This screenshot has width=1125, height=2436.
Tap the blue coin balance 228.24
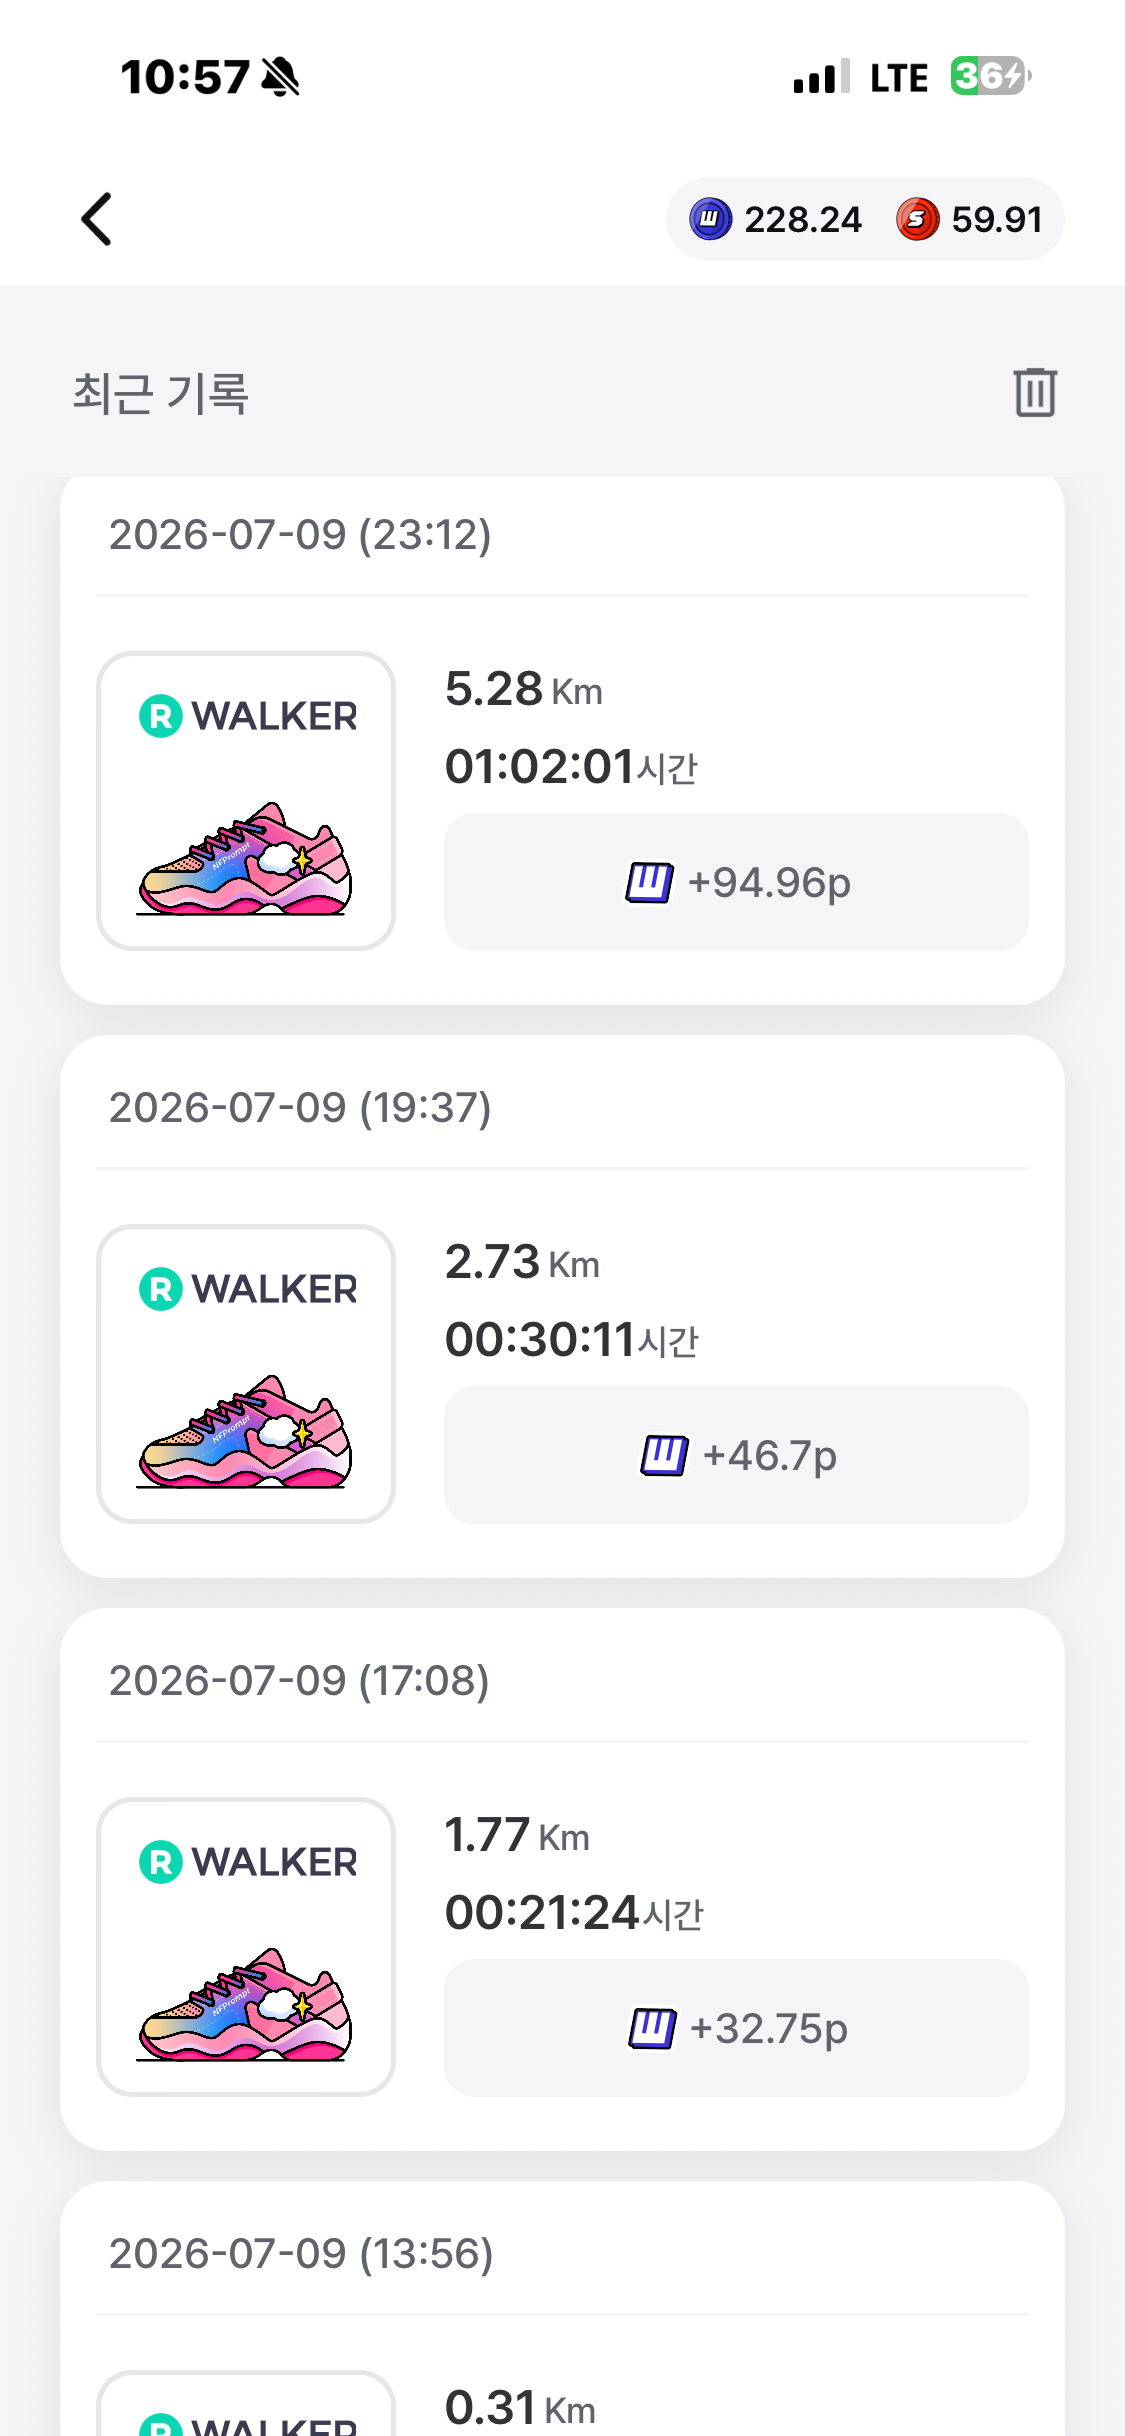pyautogui.click(x=776, y=219)
